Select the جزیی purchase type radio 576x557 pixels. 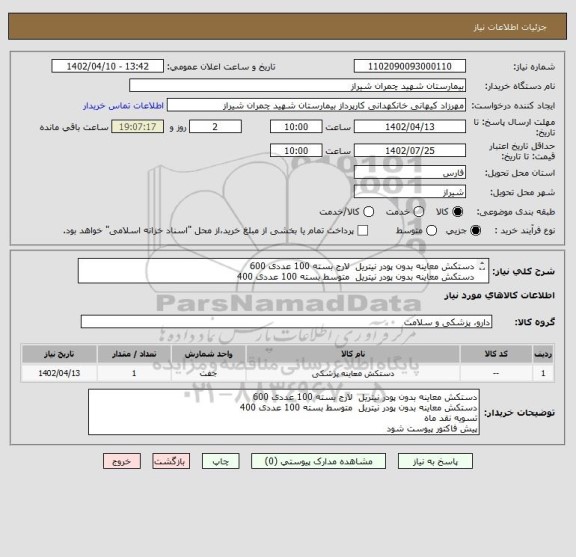click(x=475, y=231)
